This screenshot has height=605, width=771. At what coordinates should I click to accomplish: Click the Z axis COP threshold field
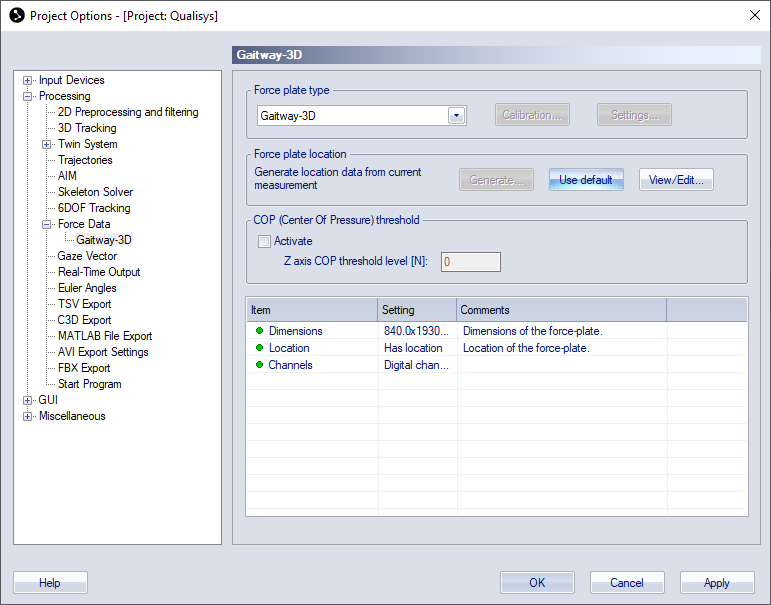pyautogui.click(x=471, y=262)
